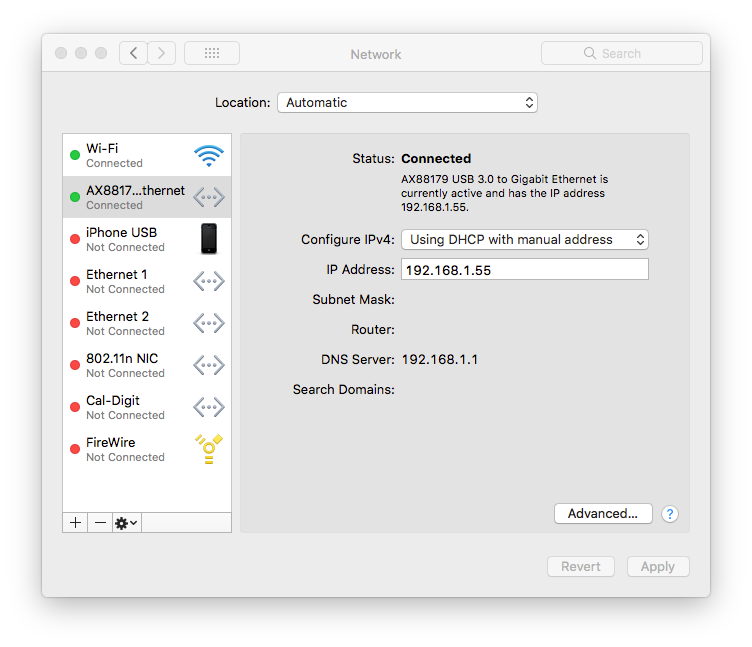Click the red status dot for iPhone USB
The width and height of the screenshot is (752, 647).
pyautogui.click(x=75, y=239)
